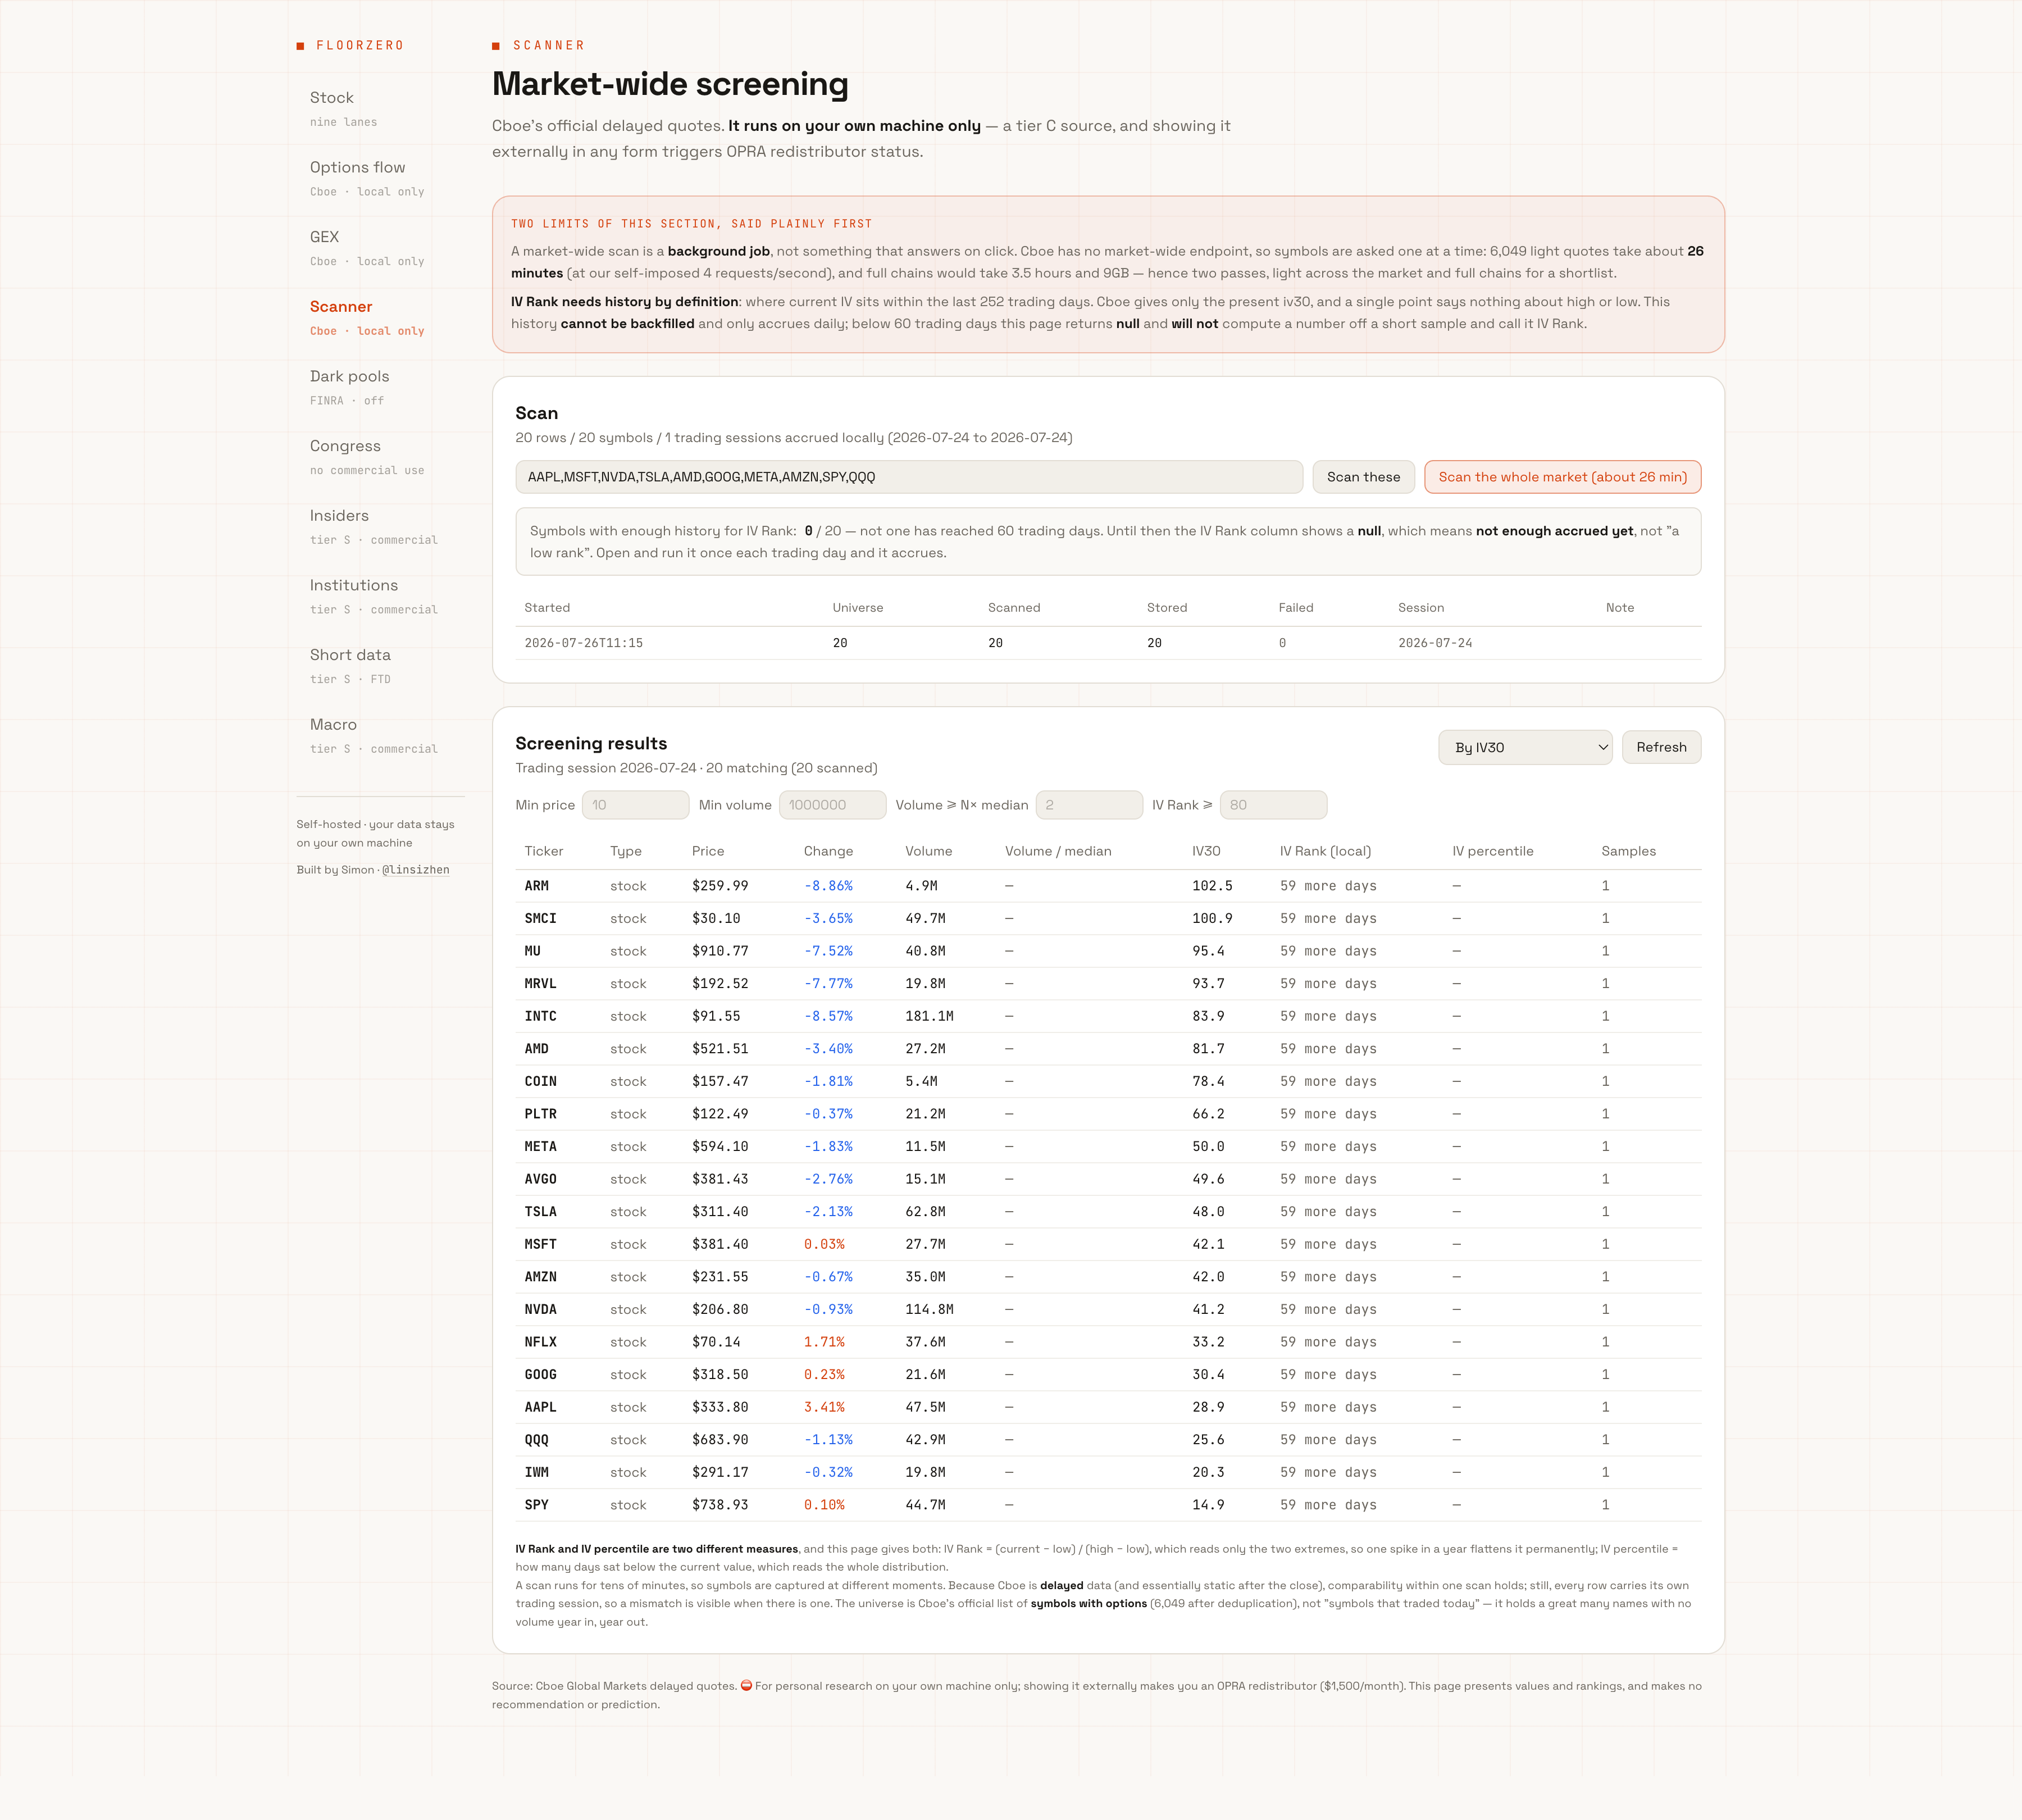Click the Started column header in Scan table
The image size is (2022, 1820).
(547, 608)
